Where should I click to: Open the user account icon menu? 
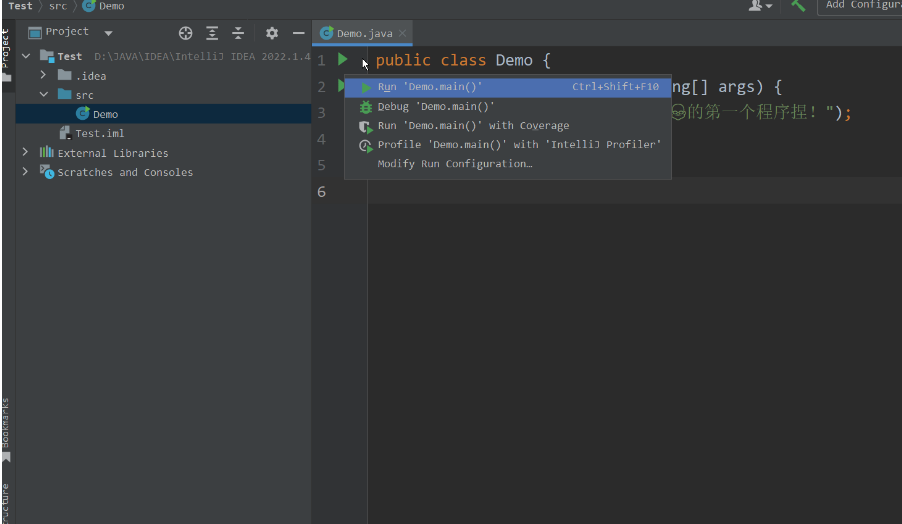[760, 6]
